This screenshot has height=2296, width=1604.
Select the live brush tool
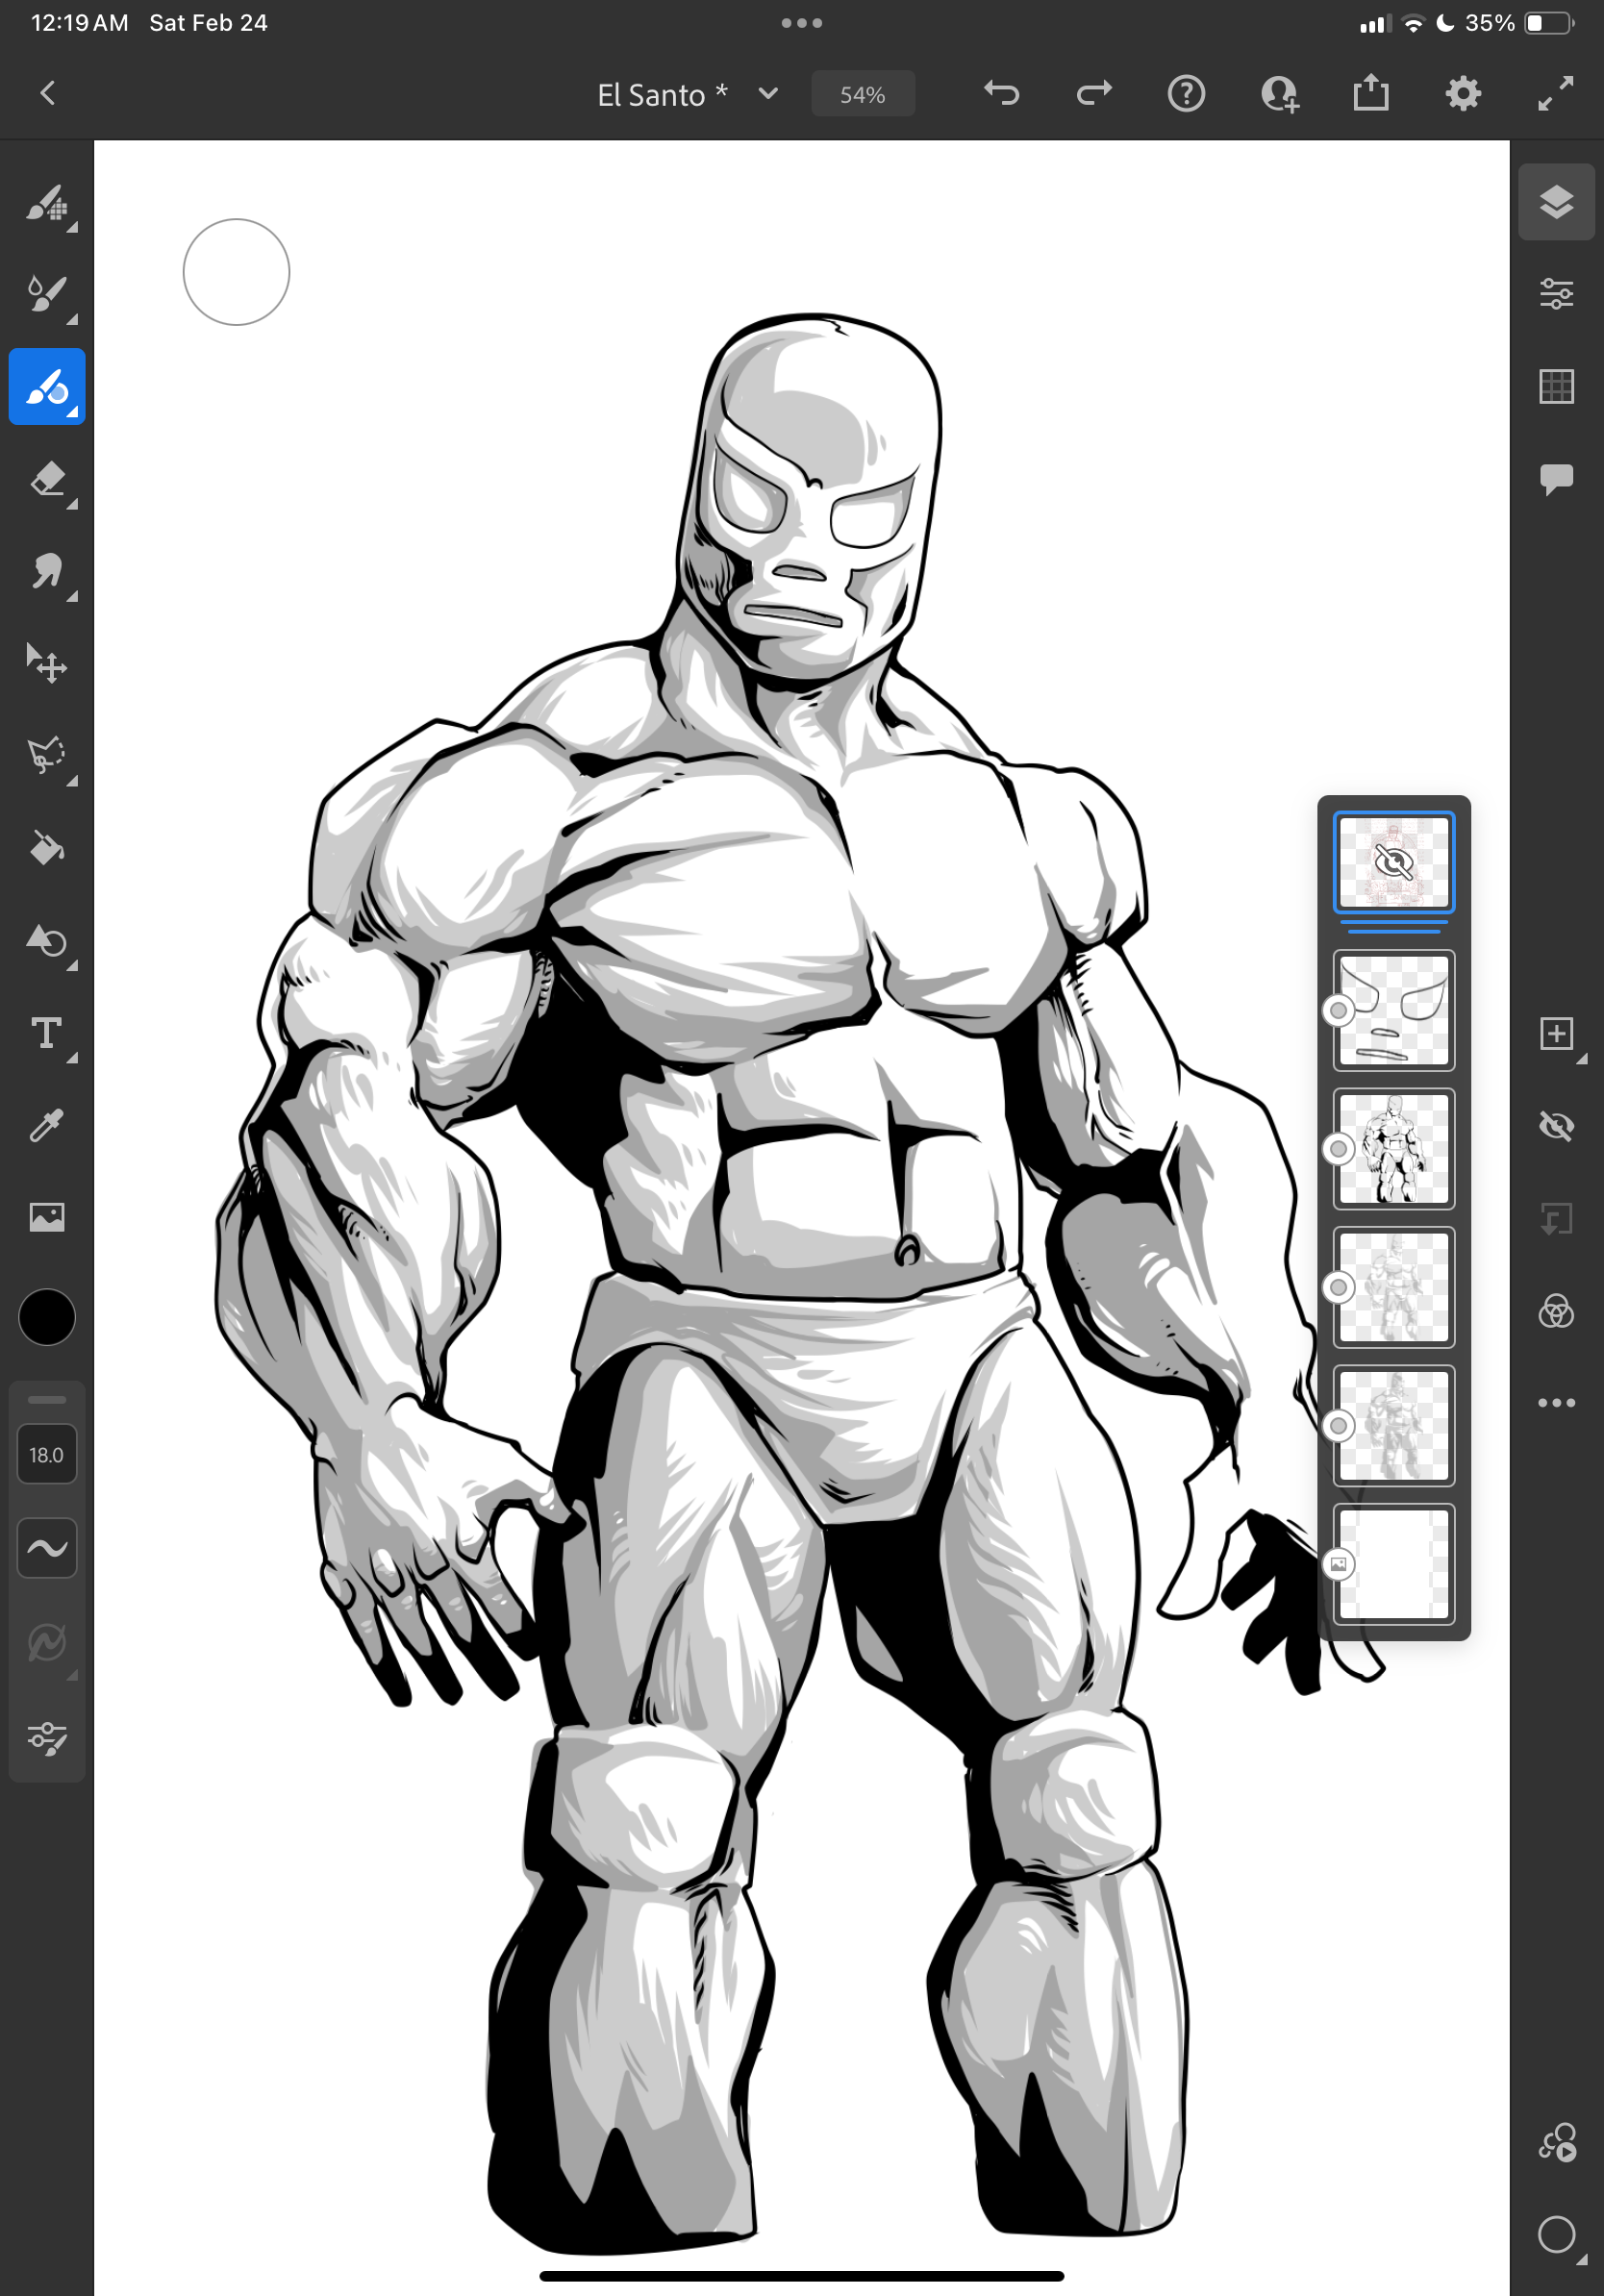tap(47, 295)
